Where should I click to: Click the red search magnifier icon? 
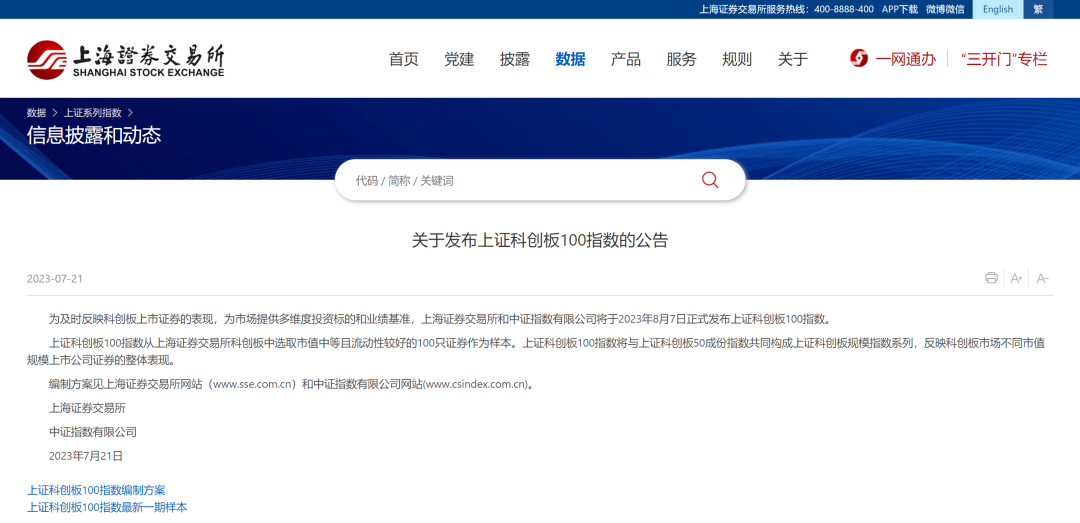tap(710, 180)
